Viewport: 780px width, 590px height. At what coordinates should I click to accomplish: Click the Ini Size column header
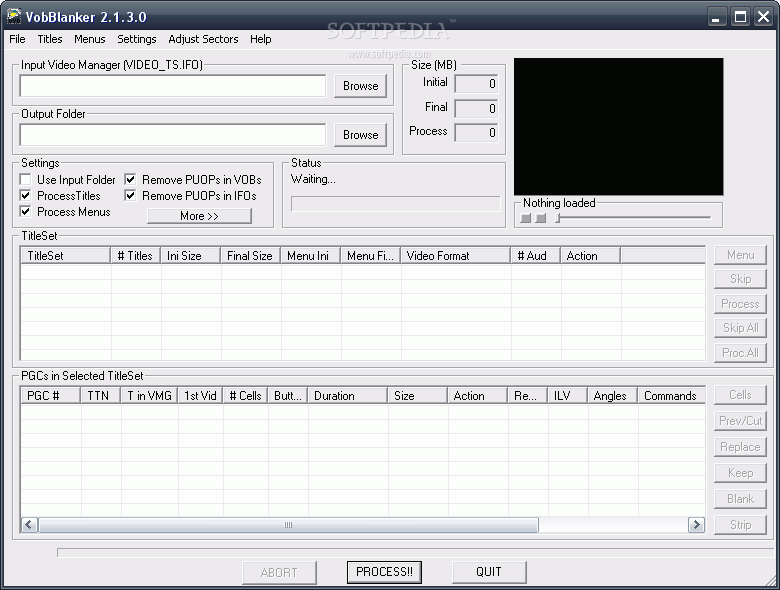191,256
